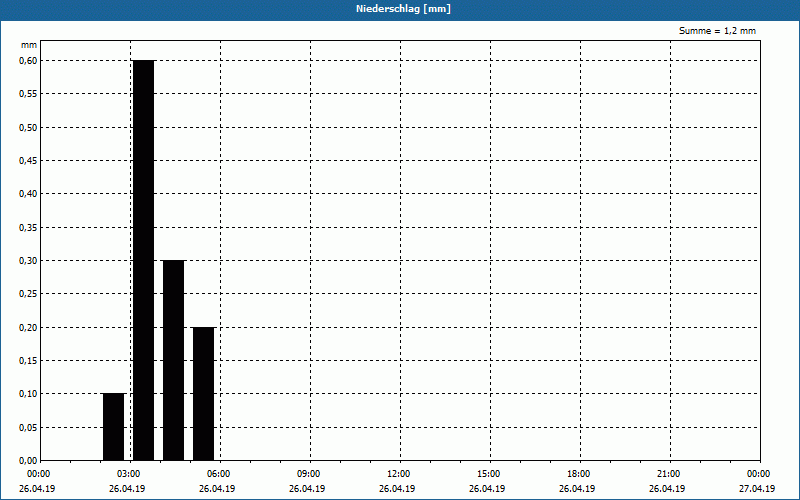800x500 pixels.
Task: Click the 0,15 y-axis value
Action: tap(28, 361)
